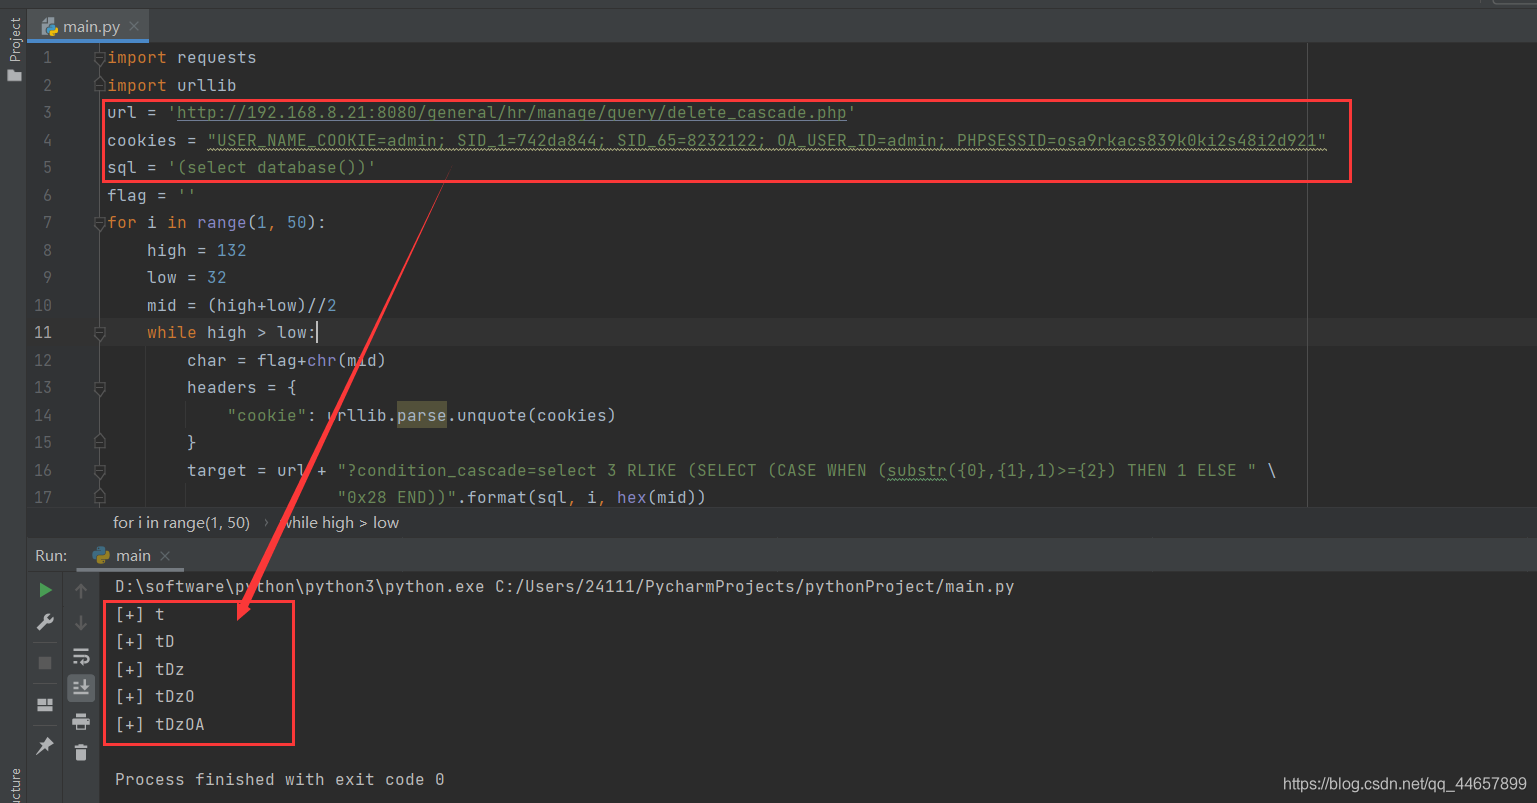Click console output '[+] tDz' line
The height and width of the screenshot is (803, 1537).
click(x=150, y=670)
